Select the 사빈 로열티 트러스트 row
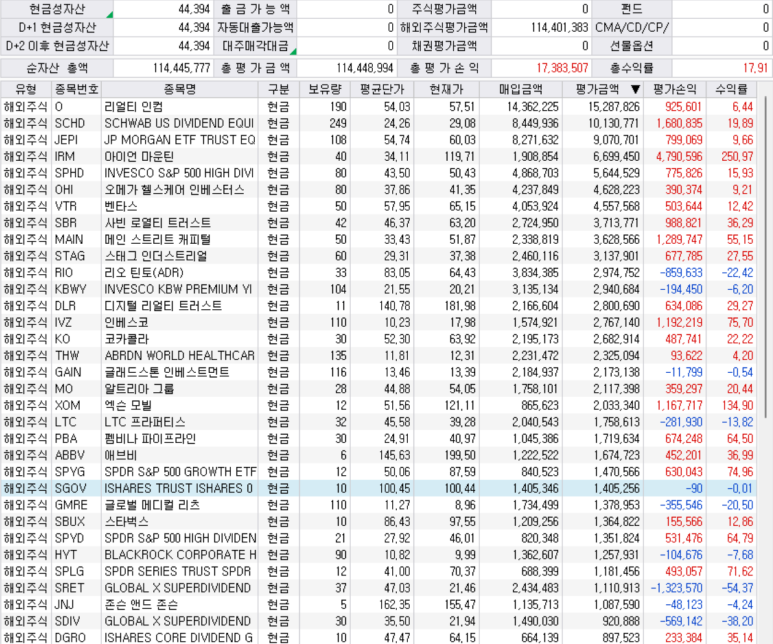The height and width of the screenshot is (644, 773). [x=379, y=223]
